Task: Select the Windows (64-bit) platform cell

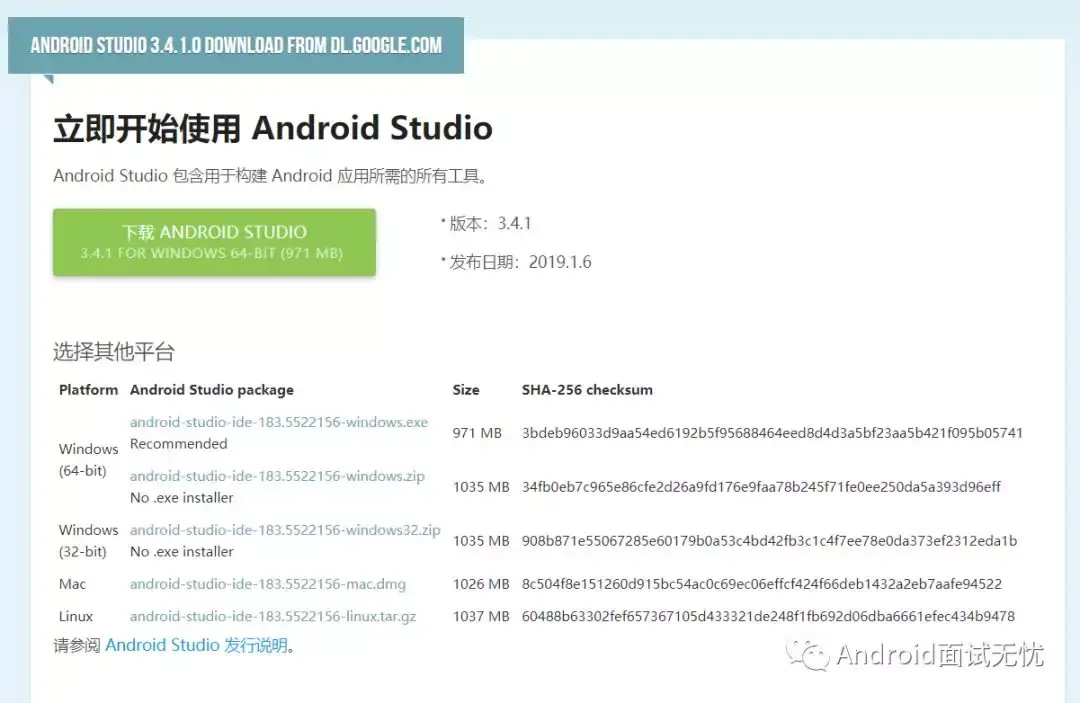Action: [x=88, y=460]
